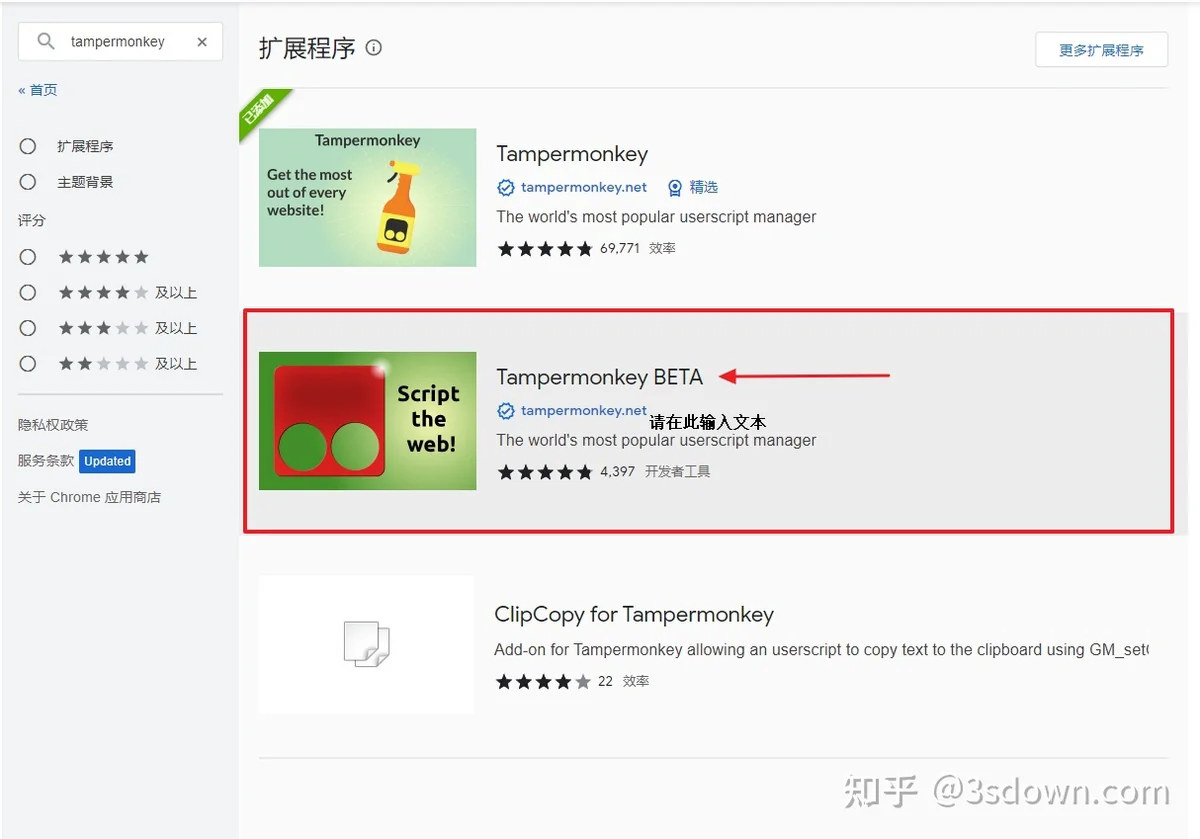The height and width of the screenshot is (839, 1200).
Task: Open ClipCopy for Tampermonkey title
Action: (634, 614)
